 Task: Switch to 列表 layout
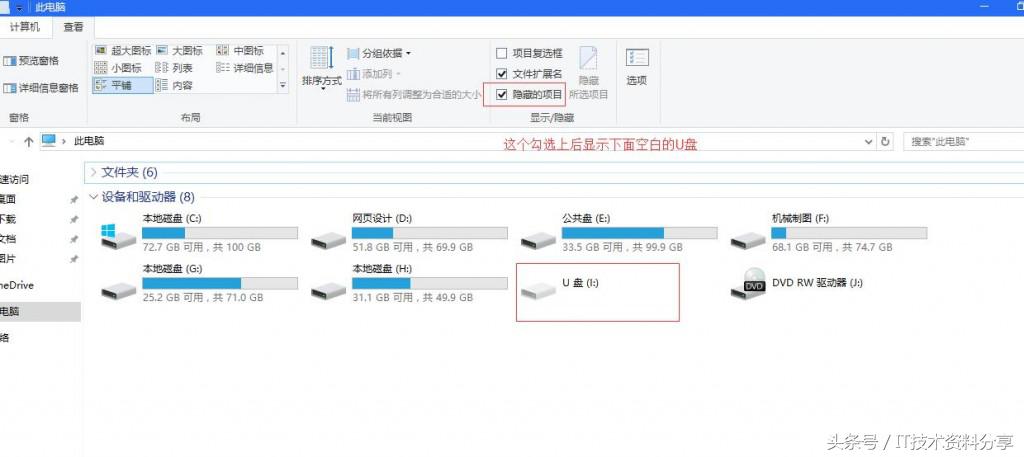point(174,68)
